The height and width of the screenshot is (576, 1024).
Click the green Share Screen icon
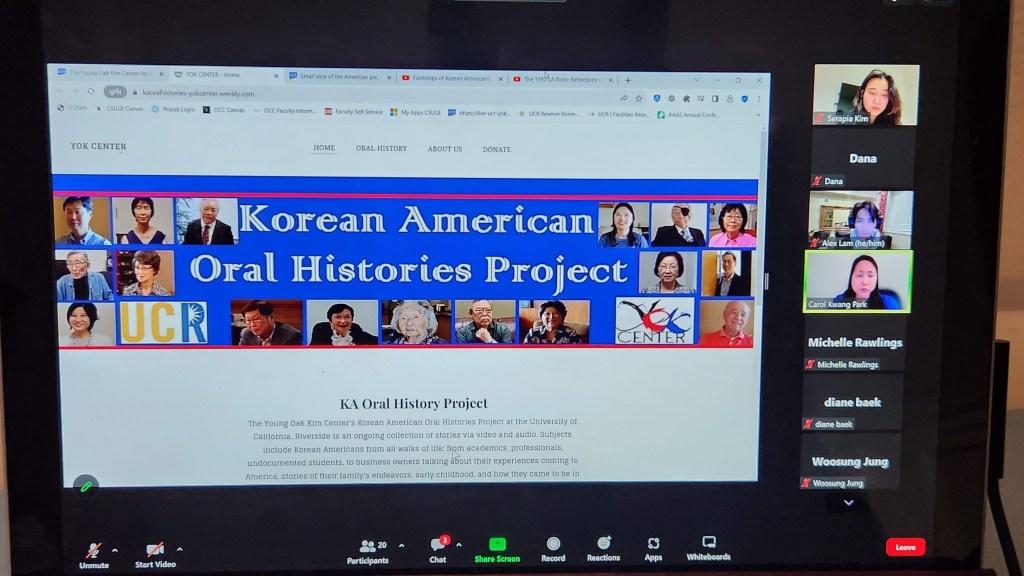[x=497, y=545]
